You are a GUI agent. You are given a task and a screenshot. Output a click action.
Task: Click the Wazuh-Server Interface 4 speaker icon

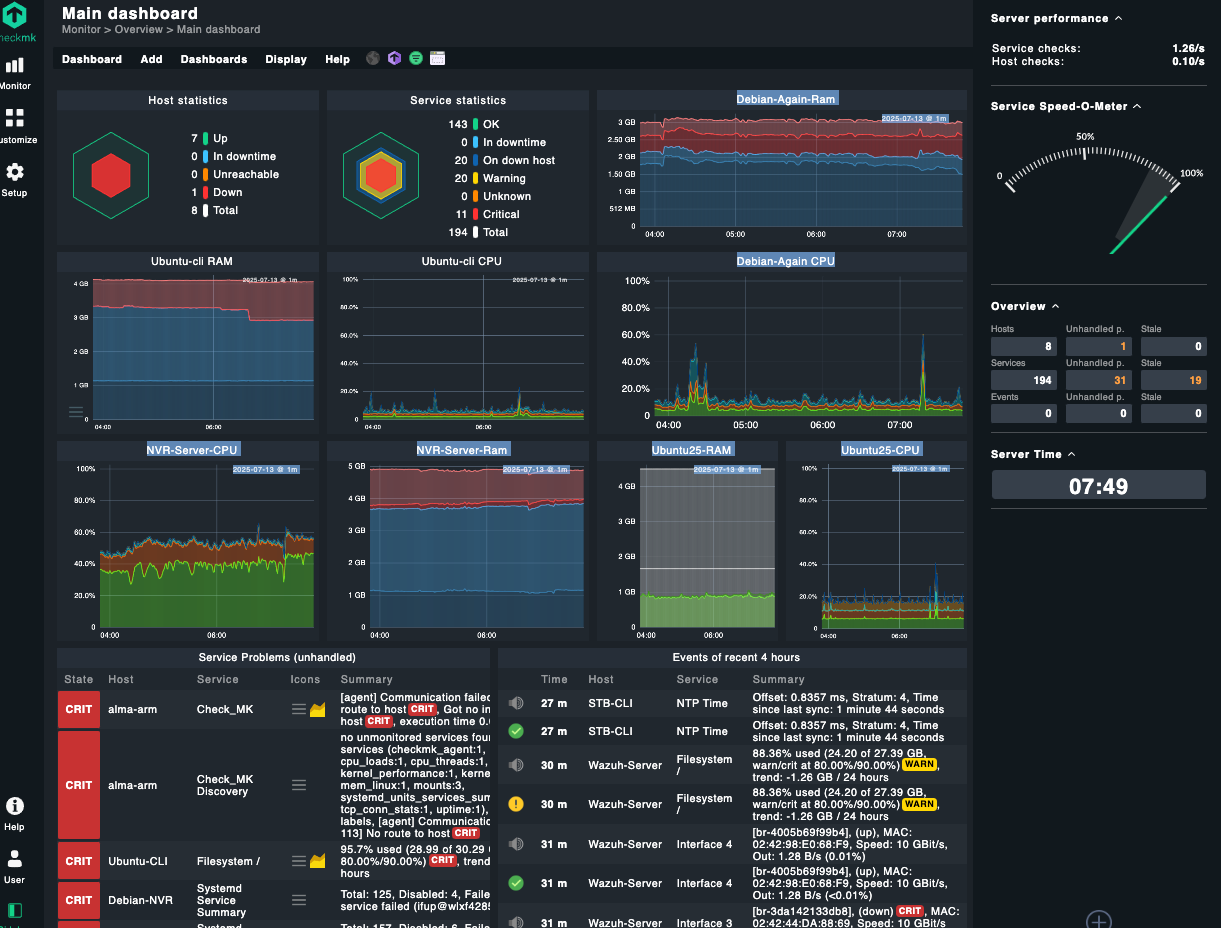[516, 844]
